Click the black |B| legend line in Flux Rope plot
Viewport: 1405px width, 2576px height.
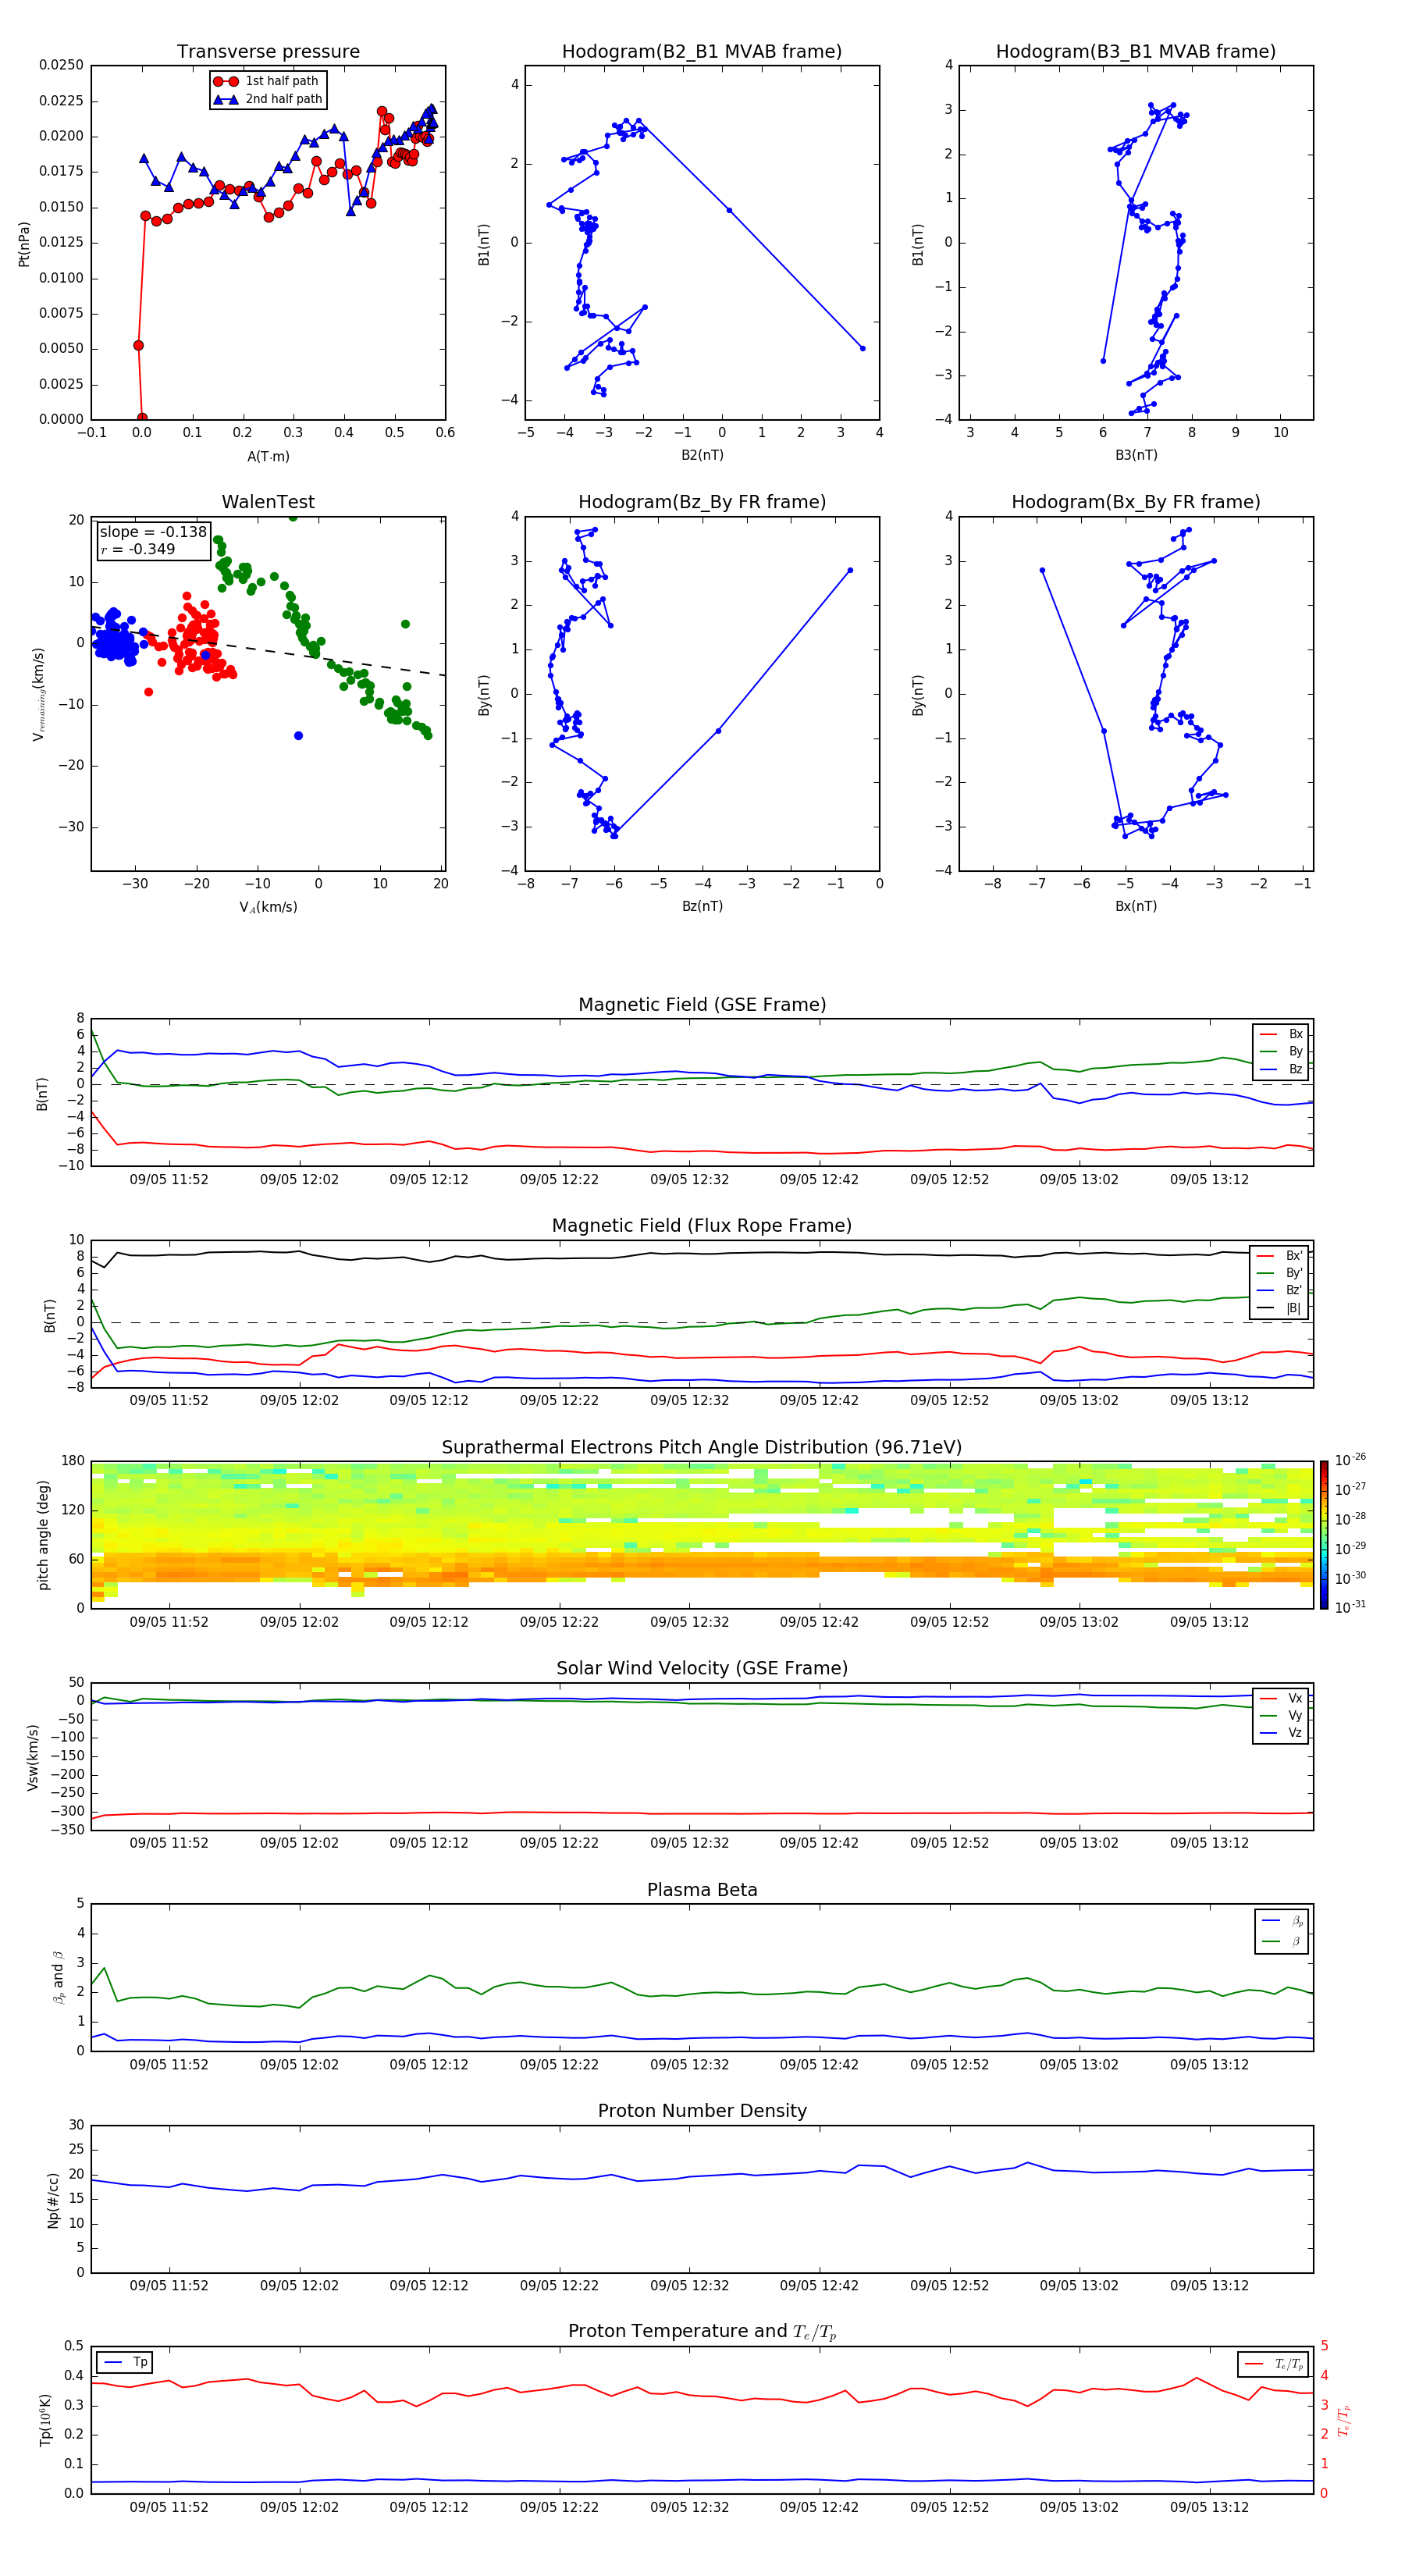click(1265, 1308)
